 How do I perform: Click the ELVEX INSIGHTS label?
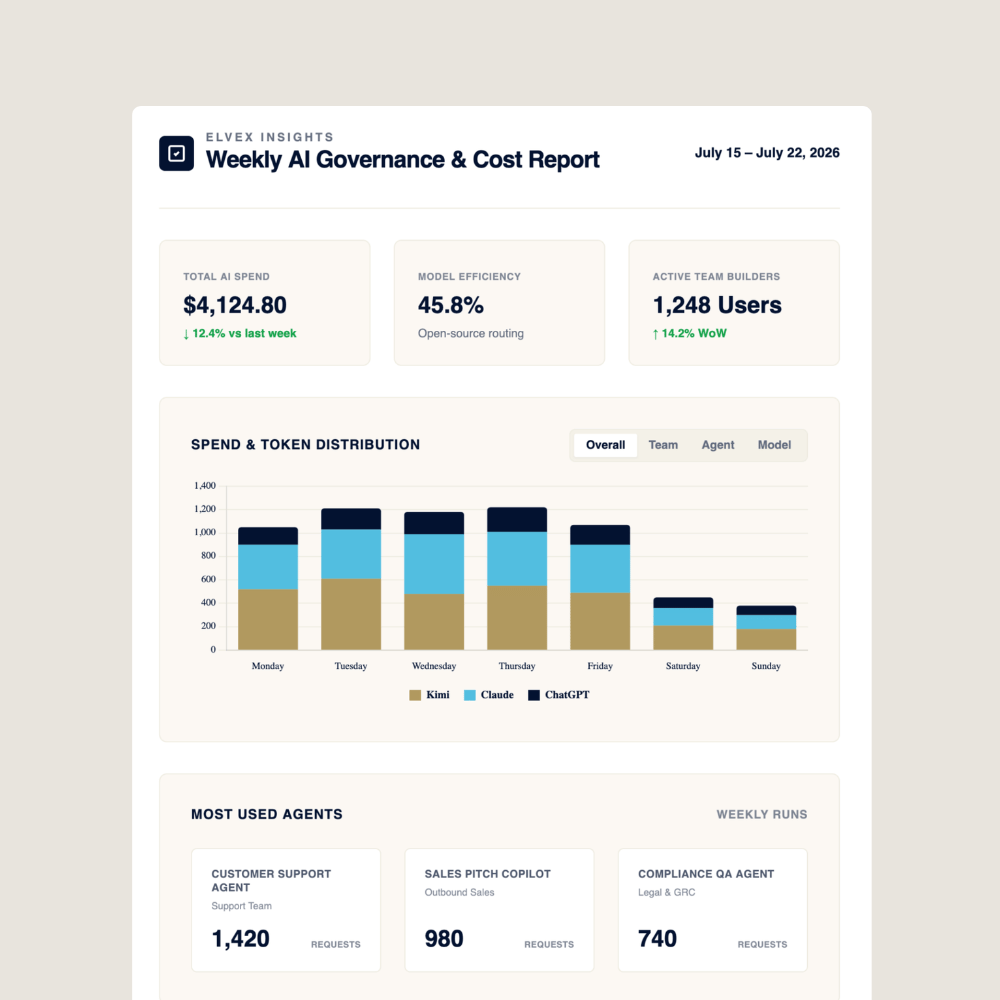pyautogui.click(x=270, y=137)
